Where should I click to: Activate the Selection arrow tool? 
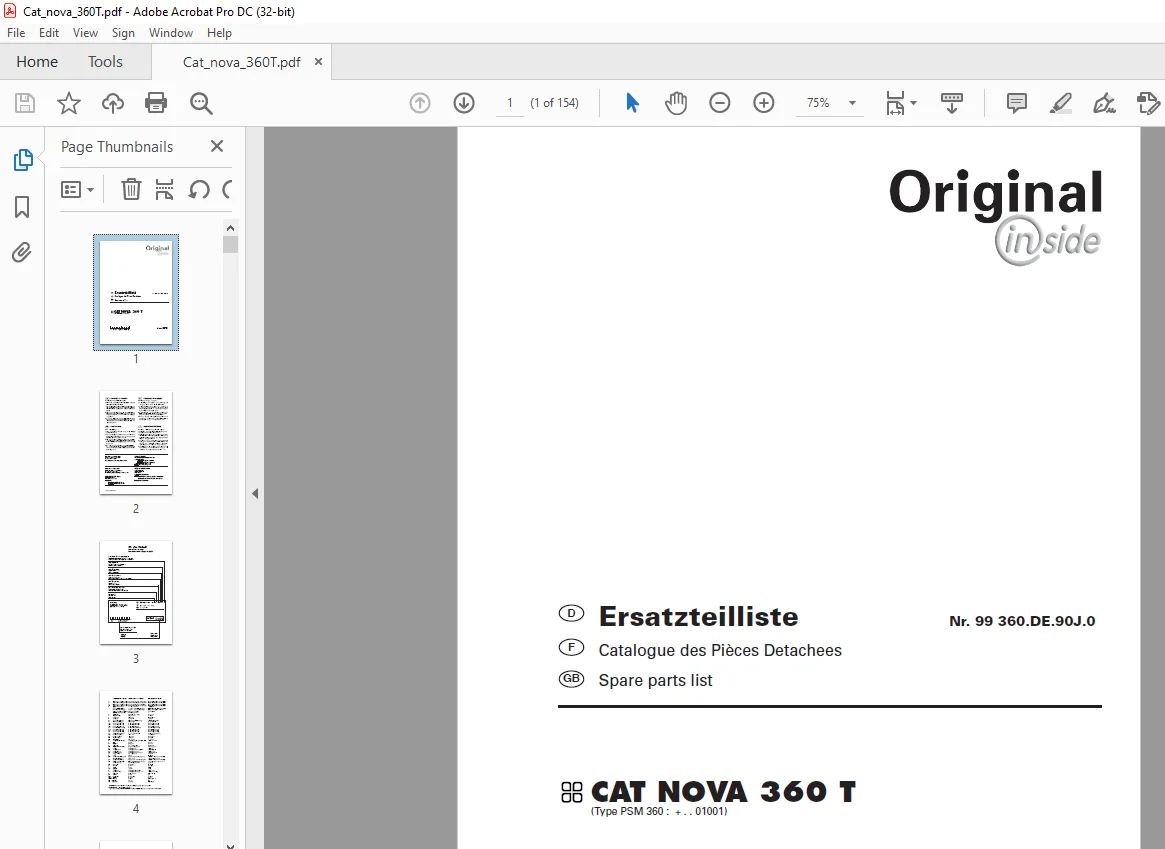632,103
